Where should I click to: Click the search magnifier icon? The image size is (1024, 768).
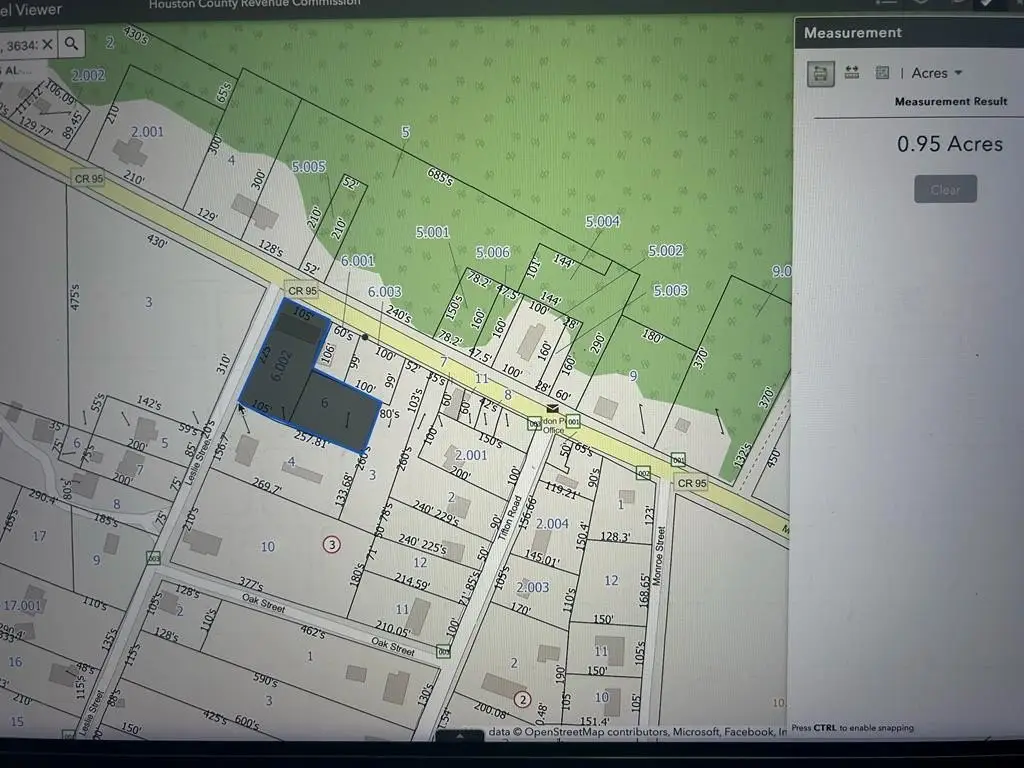click(x=72, y=43)
